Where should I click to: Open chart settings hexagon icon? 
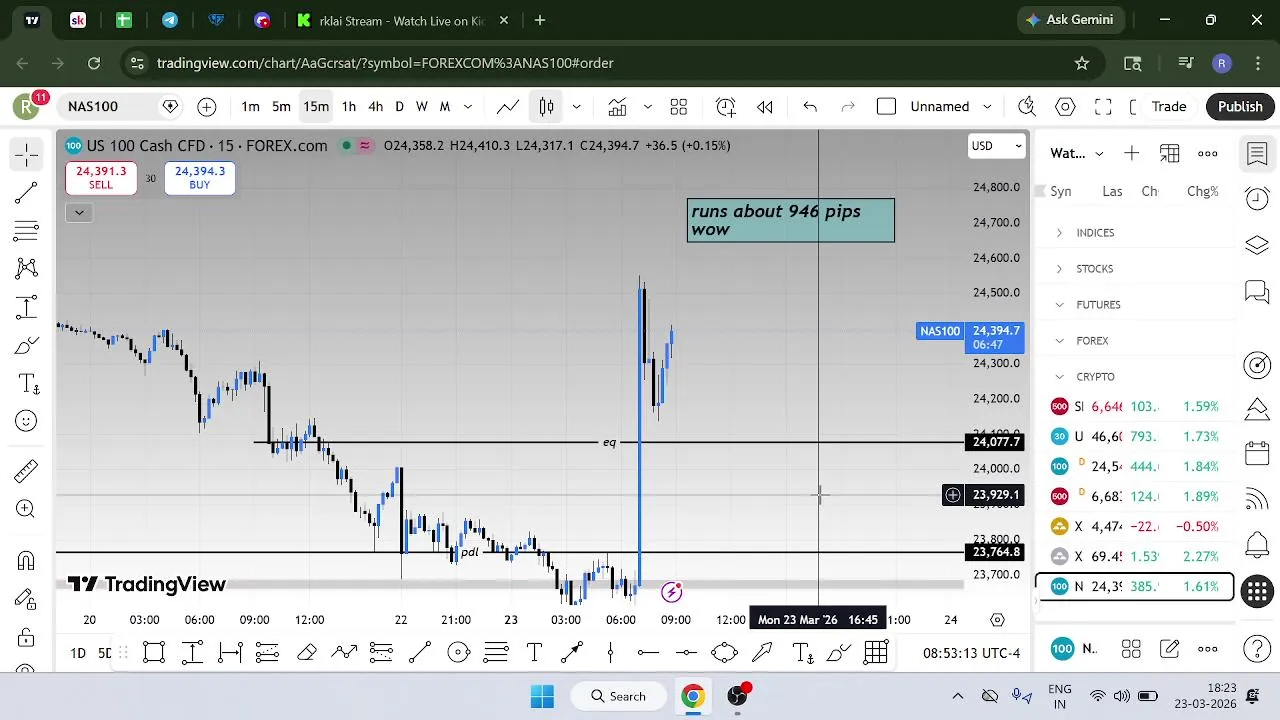[x=1065, y=107]
